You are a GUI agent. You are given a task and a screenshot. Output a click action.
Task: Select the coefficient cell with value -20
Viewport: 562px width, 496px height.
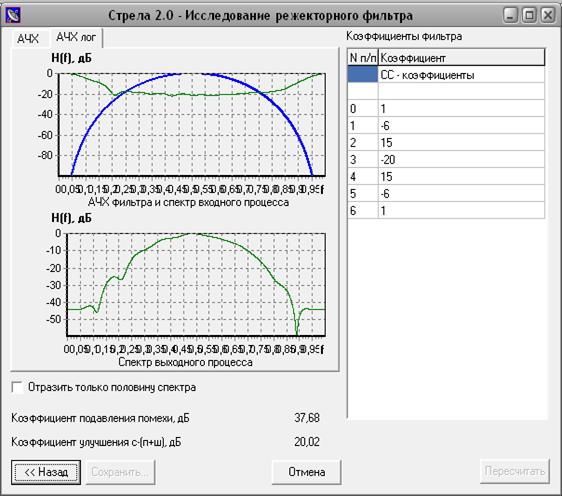pyautogui.click(x=462, y=159)
